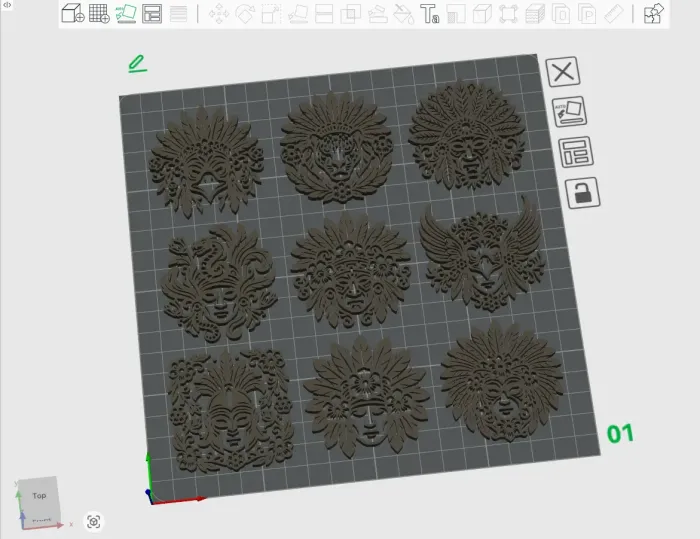Screen dimensions: 700x539
Task: Click the page icon with letter P
Action: click(588, 14)
